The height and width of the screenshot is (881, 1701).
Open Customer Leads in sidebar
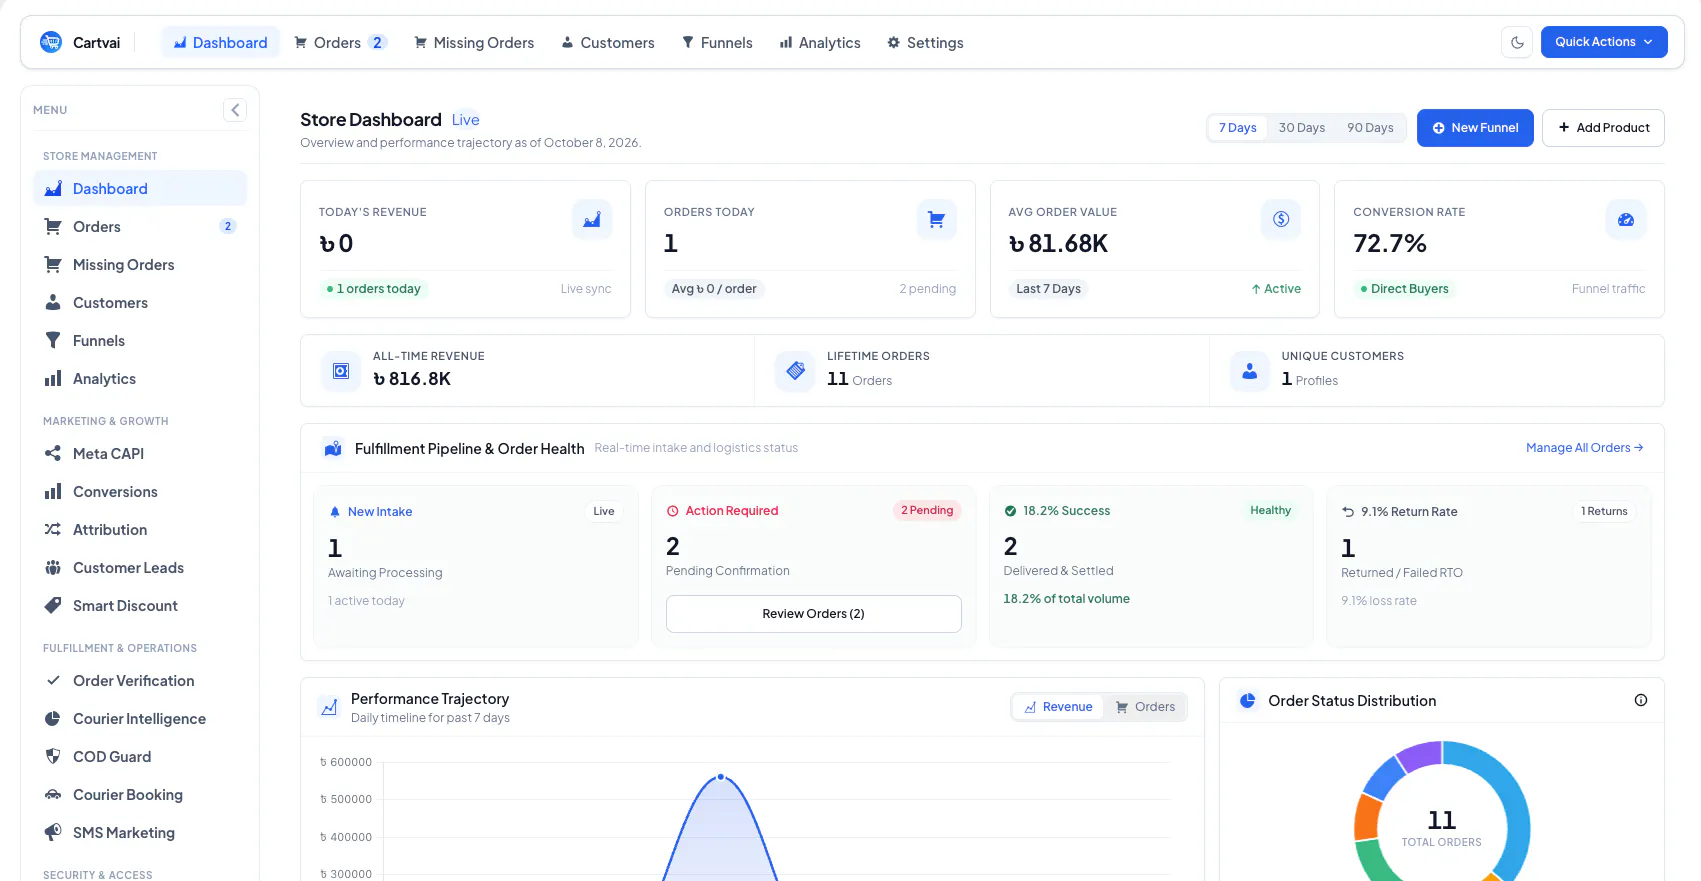tap(140, 568)
